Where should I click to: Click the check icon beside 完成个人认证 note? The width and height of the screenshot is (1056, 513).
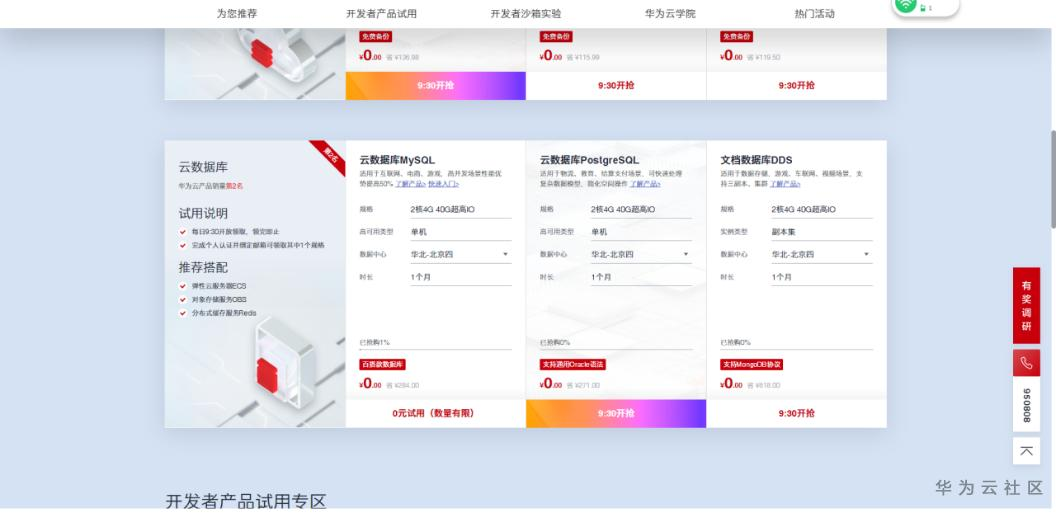click(183, 246)
